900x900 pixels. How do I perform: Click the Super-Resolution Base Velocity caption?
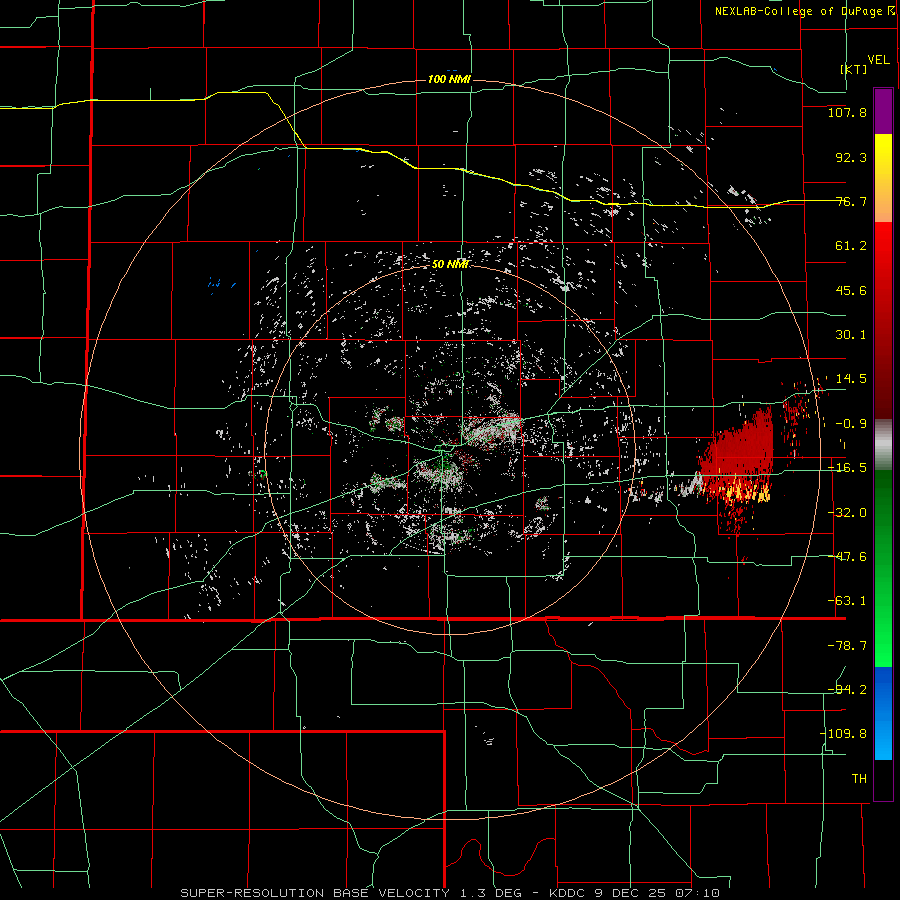click(449, 893)
